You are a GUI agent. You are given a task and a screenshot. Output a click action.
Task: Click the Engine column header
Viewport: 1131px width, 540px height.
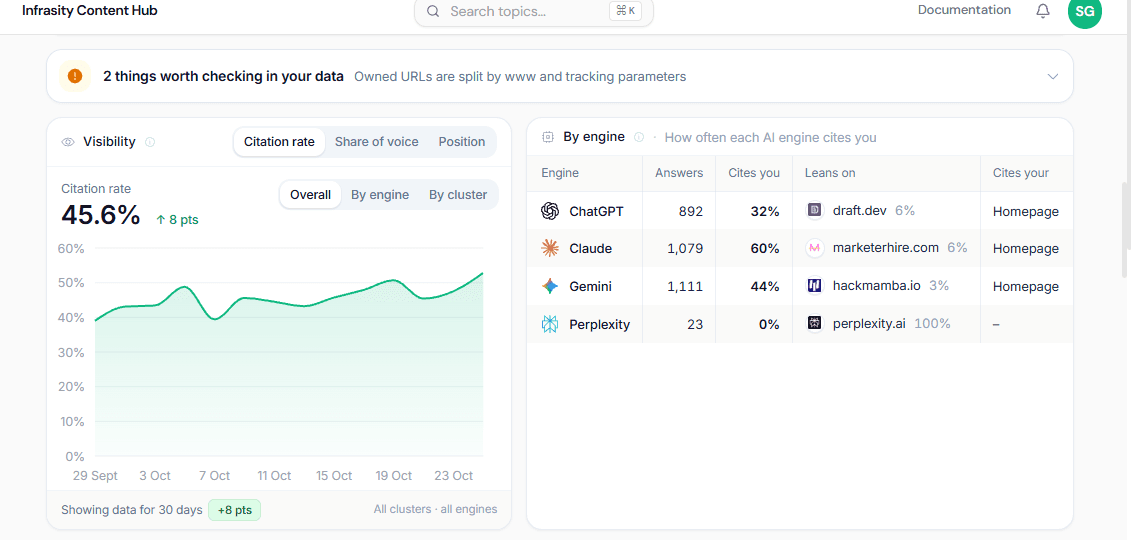tap(560, 173)
